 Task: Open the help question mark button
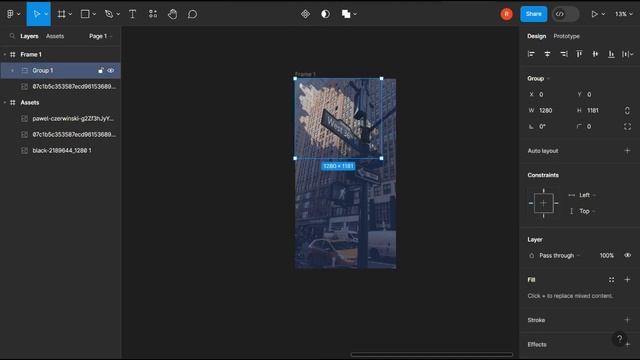click(x=620, y=338)
